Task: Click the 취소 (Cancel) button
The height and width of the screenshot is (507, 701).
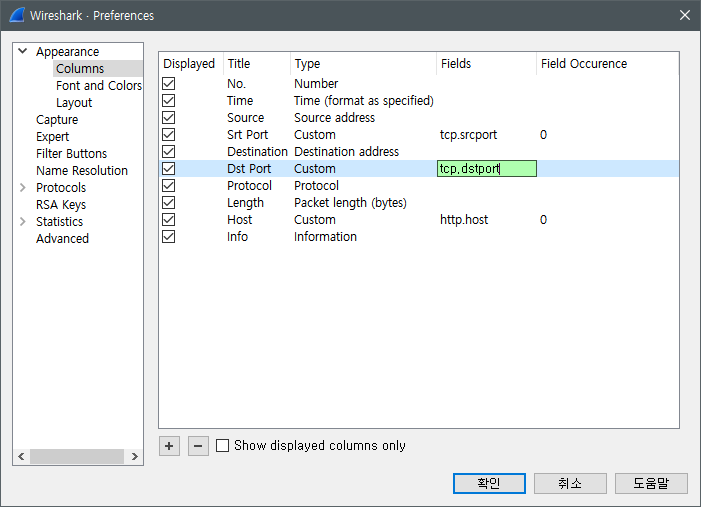Action: click(570, 483)
